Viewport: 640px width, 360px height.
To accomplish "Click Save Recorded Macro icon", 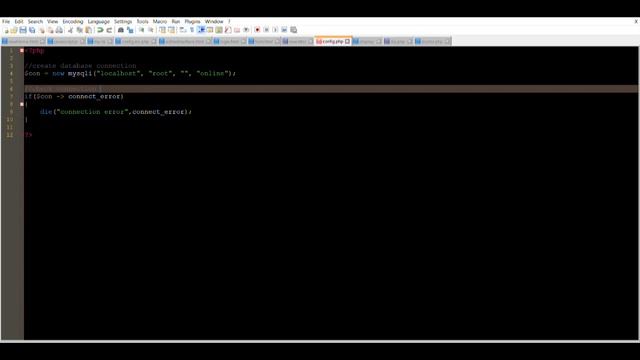I will 293,30.
